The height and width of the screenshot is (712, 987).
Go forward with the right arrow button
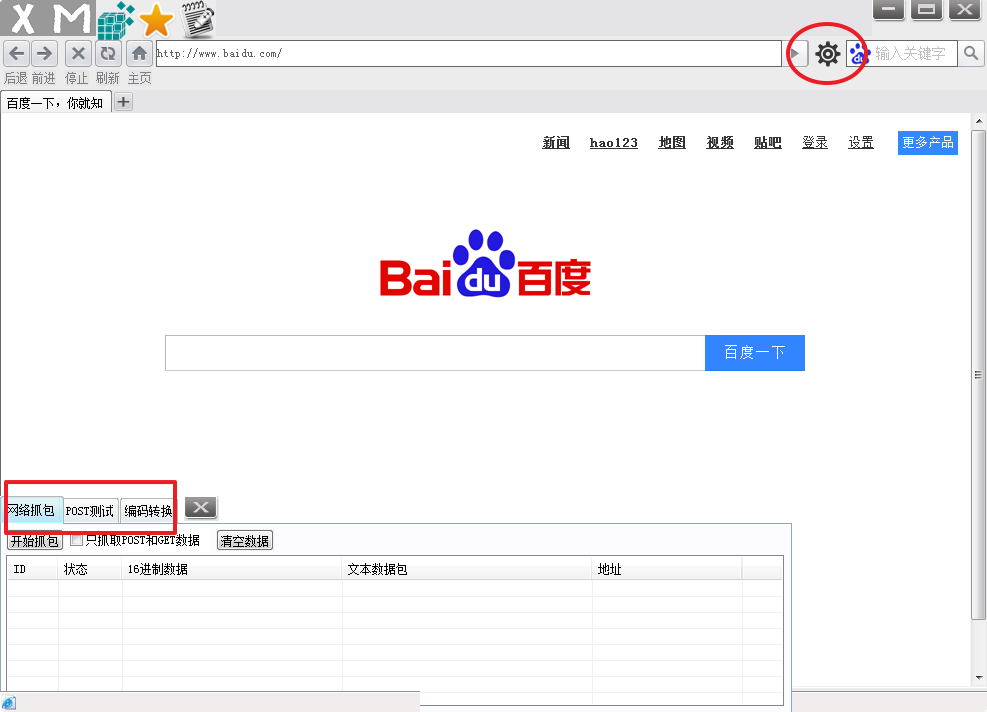tap(44, 54)
